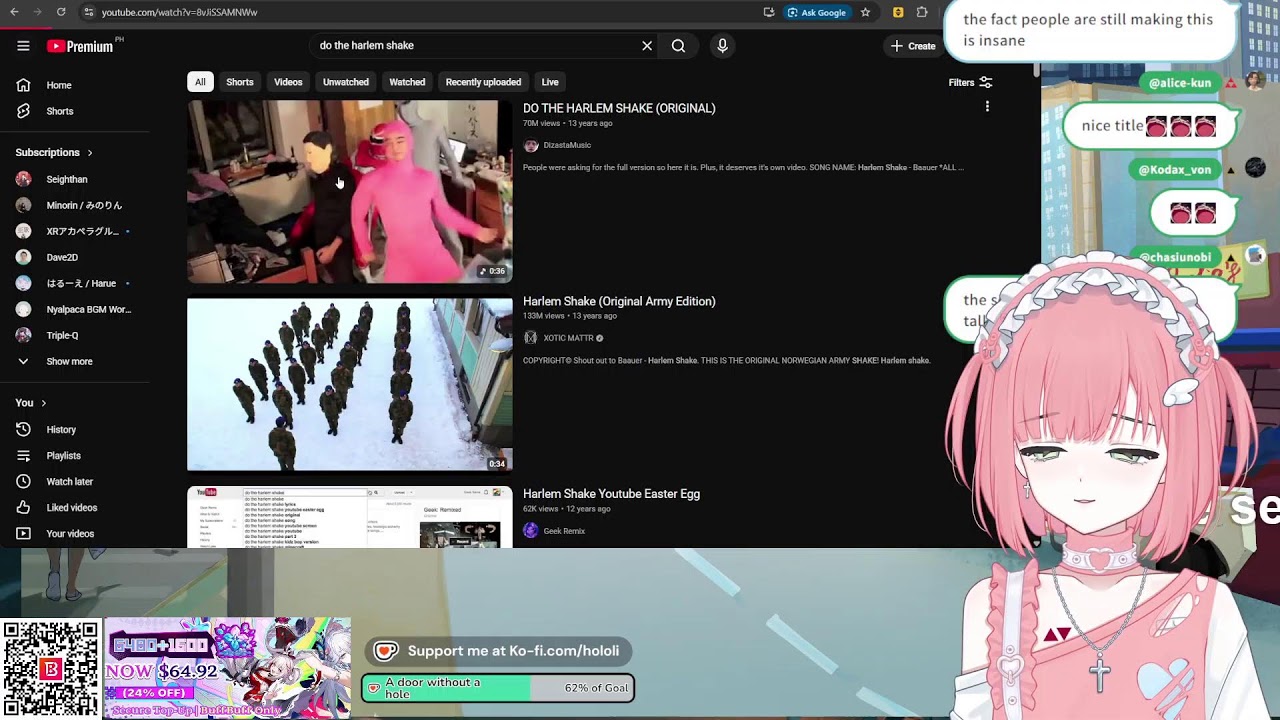Click install/cast icon in address bar
Screen dimensions: 1280x720
pos(768,12)
